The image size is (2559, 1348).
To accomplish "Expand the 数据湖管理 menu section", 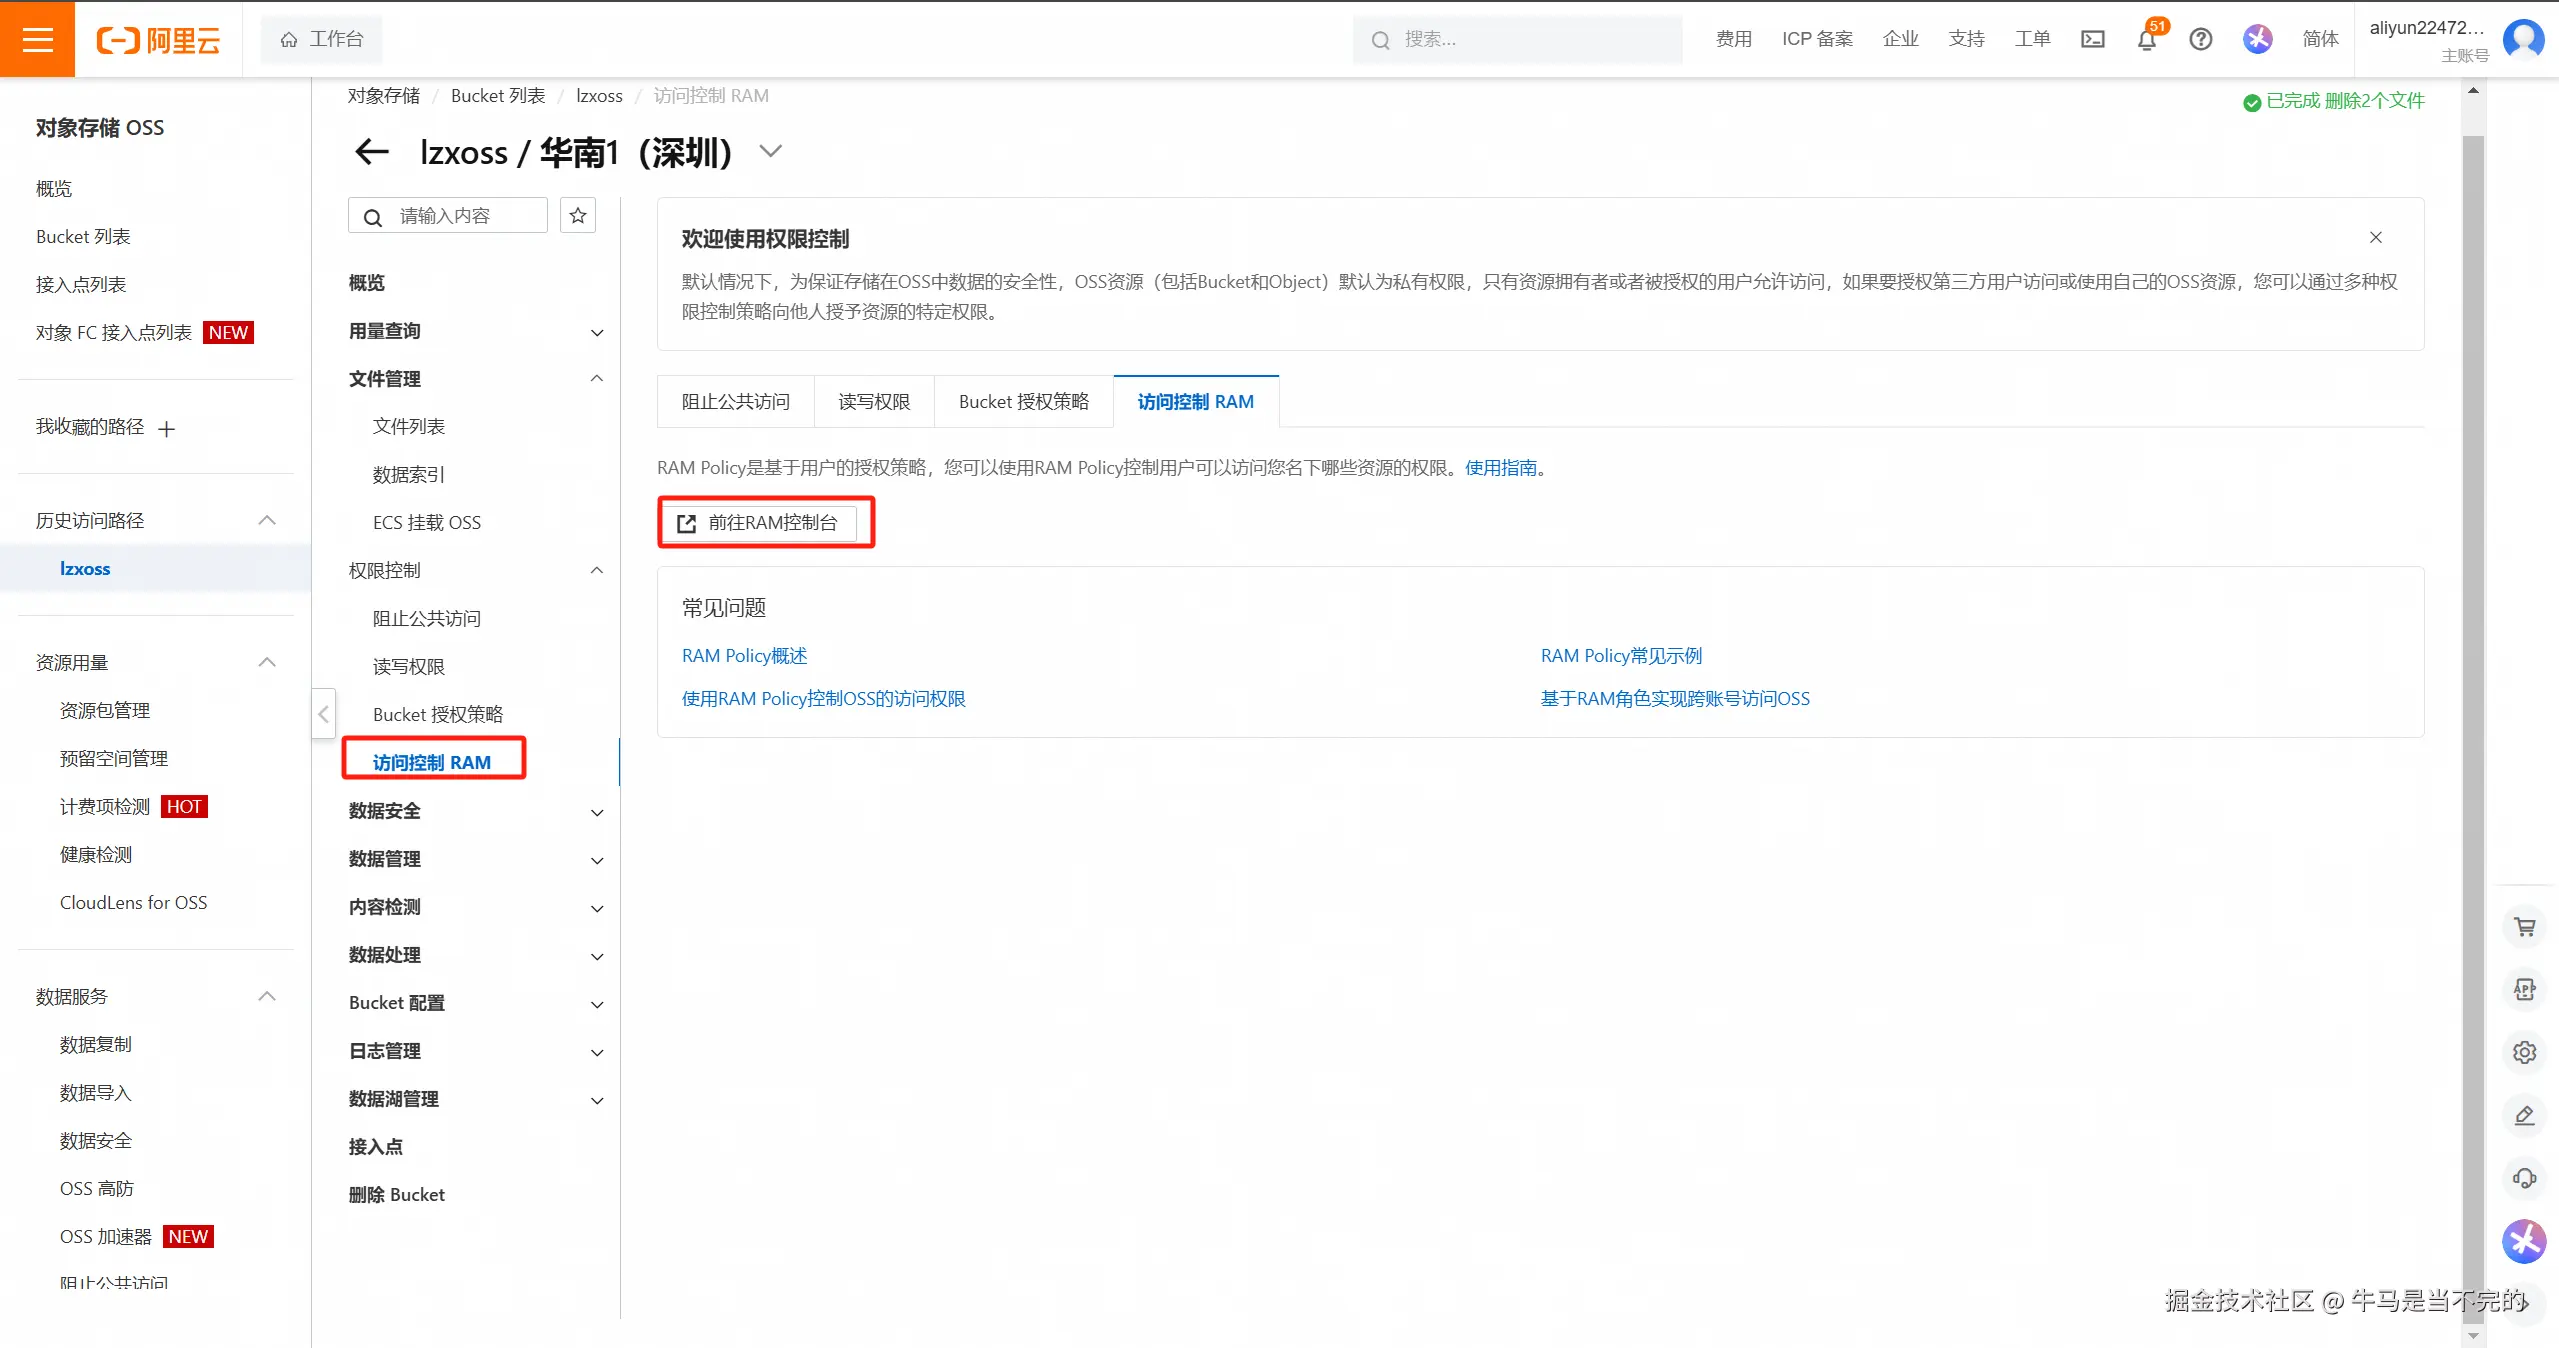I will (x=597, y=1101).
